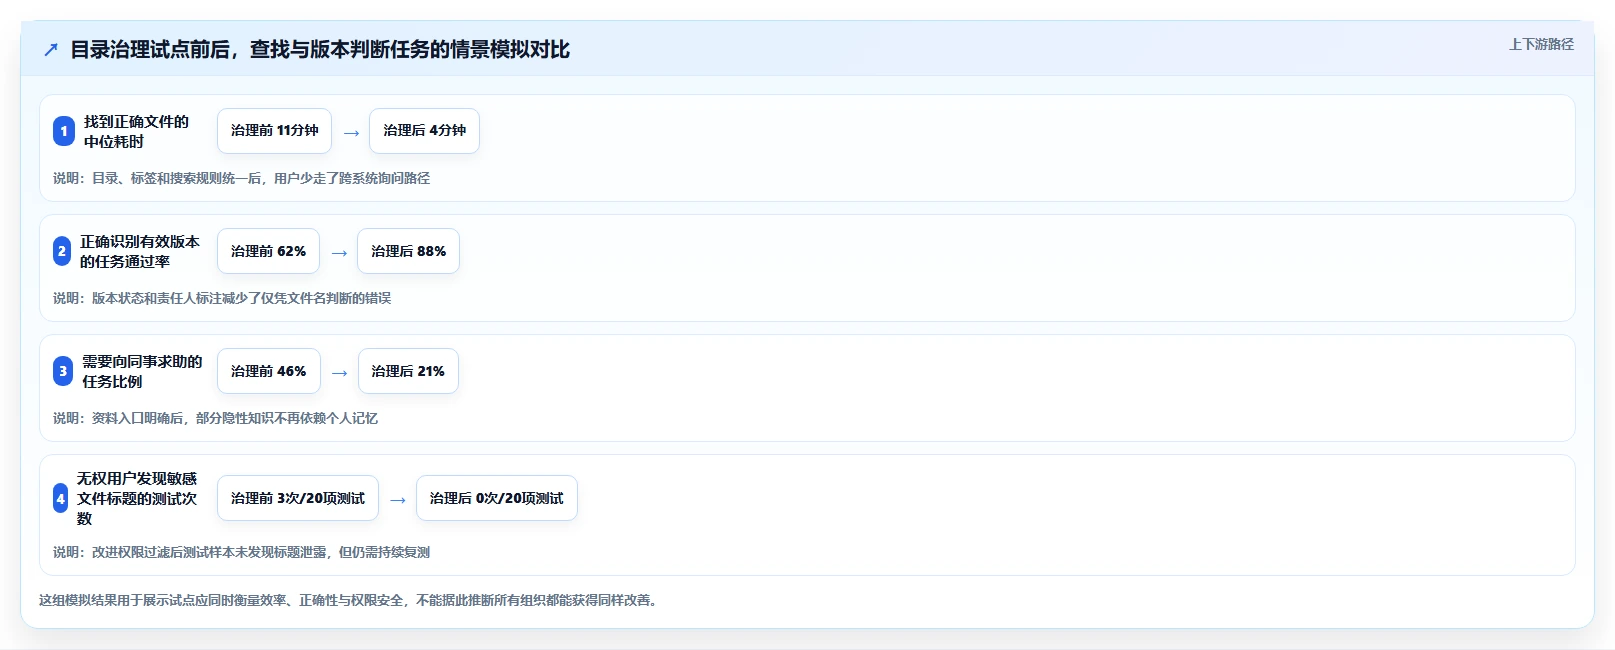Click the note about 目录、标签和搜索规则统一后
The height and width of the screenshot is (650, 1615).
coord(241,178)
